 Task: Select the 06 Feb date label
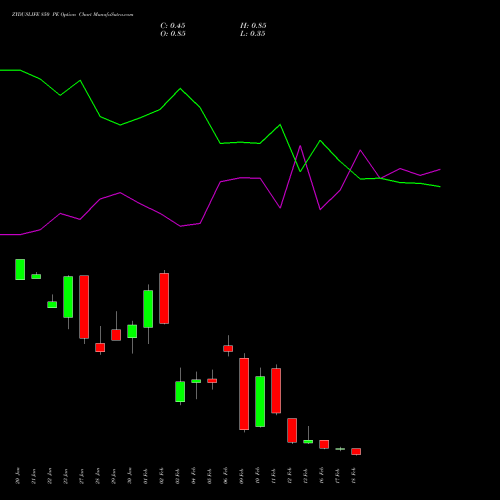[226, 476]
